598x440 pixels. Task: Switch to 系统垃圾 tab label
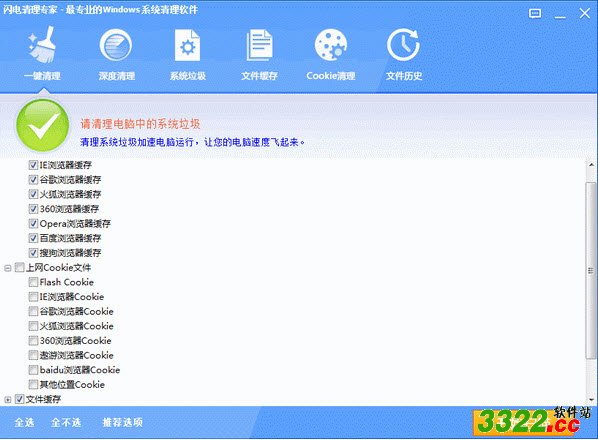[188, 76]
